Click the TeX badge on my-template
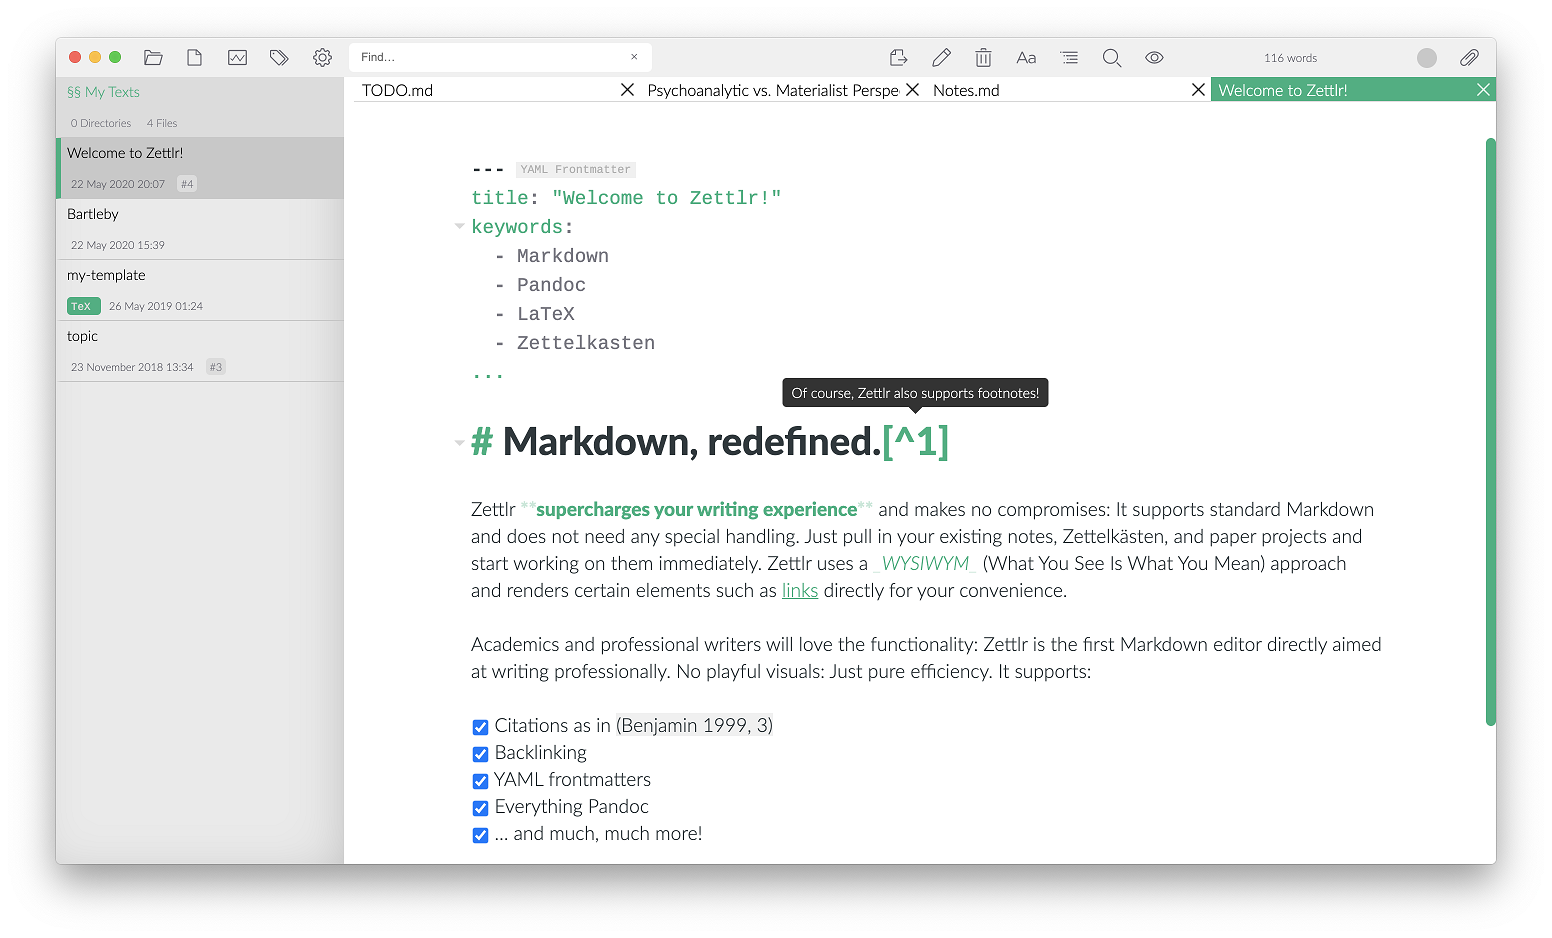Viewport: 1552px width, 938px height. 84,306
